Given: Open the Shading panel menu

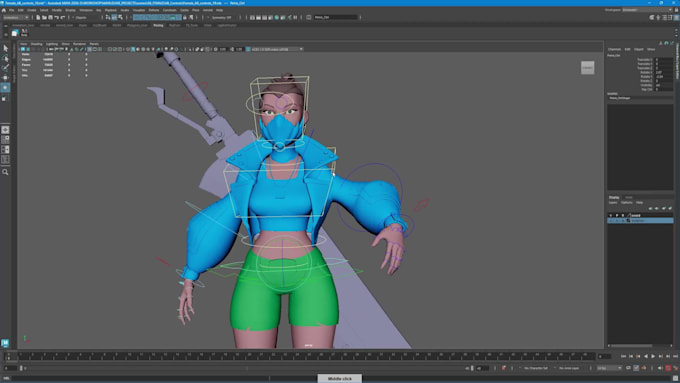Looking at the screenshot, I should pos(36,44).
